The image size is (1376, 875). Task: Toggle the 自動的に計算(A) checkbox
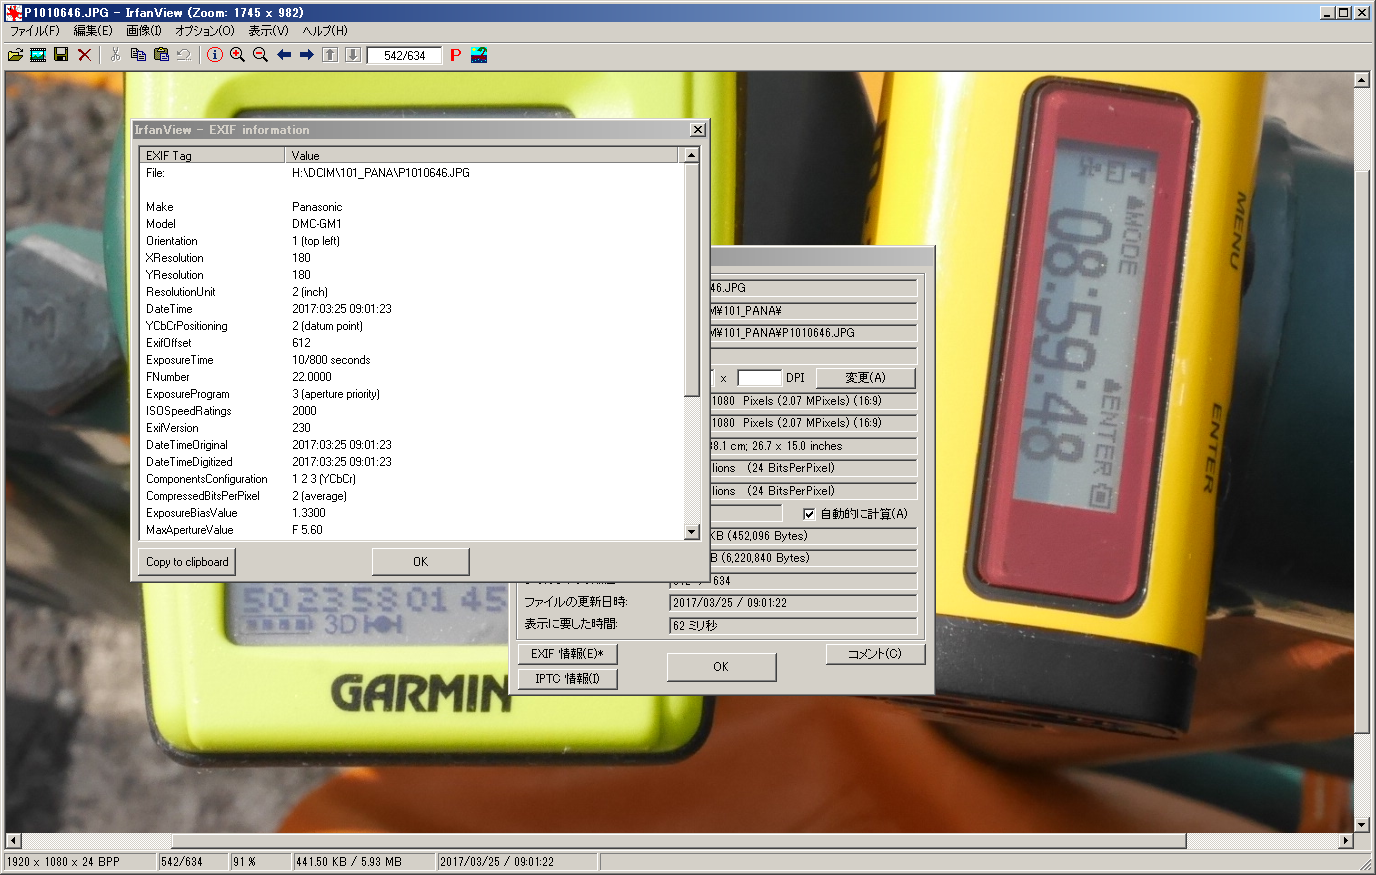click(x=809, y=514)
